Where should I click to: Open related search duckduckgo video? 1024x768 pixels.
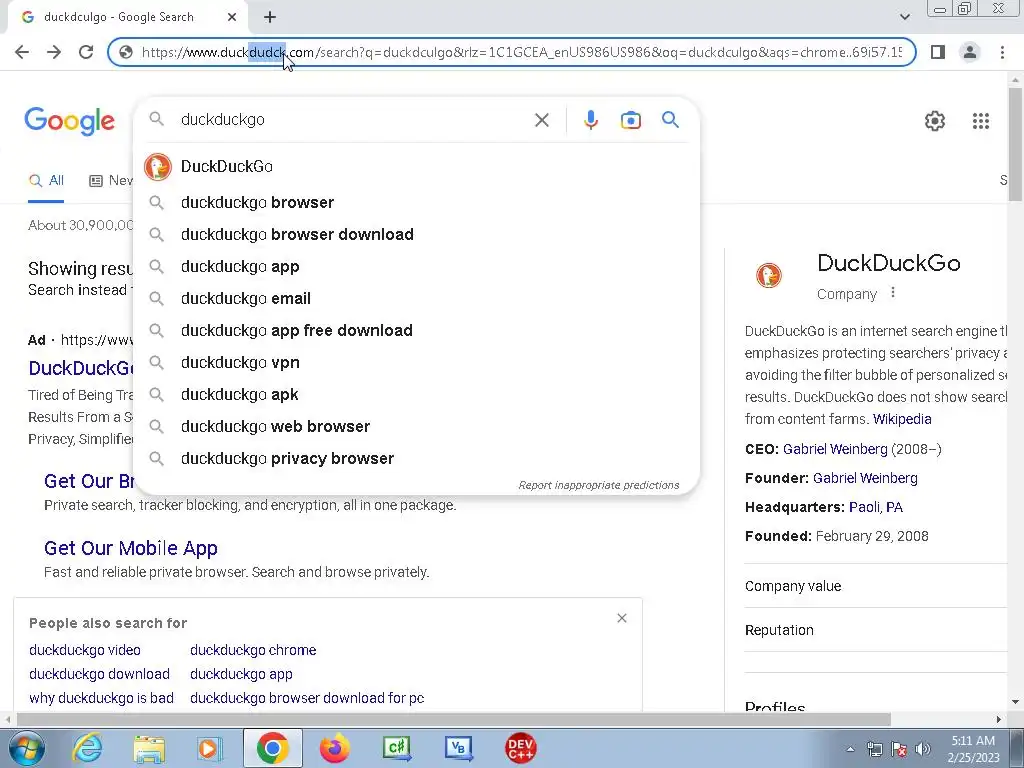85,650
